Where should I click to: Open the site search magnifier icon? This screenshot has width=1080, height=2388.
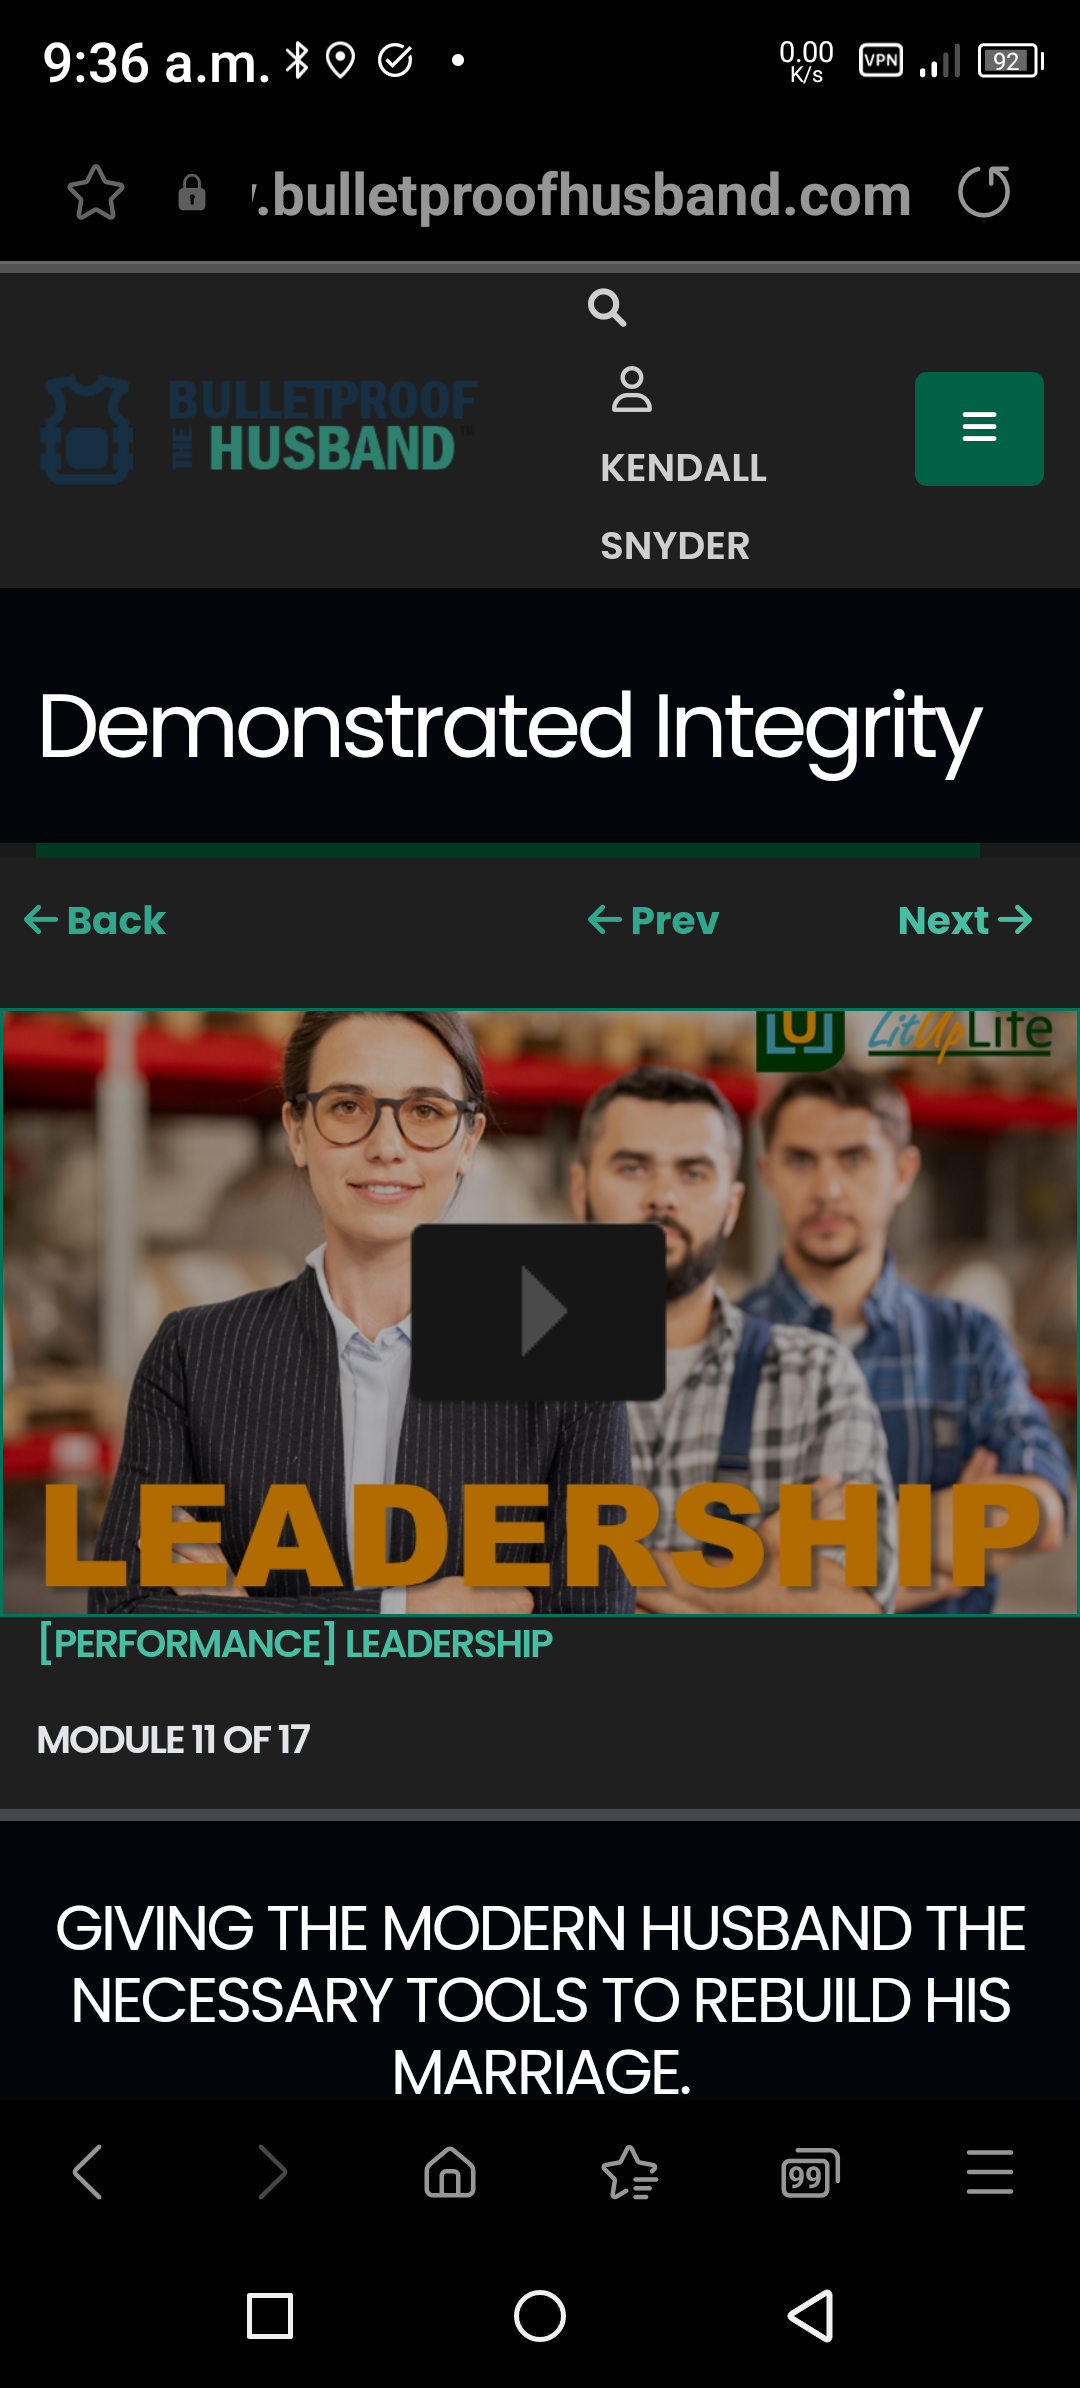pos(607,308)
